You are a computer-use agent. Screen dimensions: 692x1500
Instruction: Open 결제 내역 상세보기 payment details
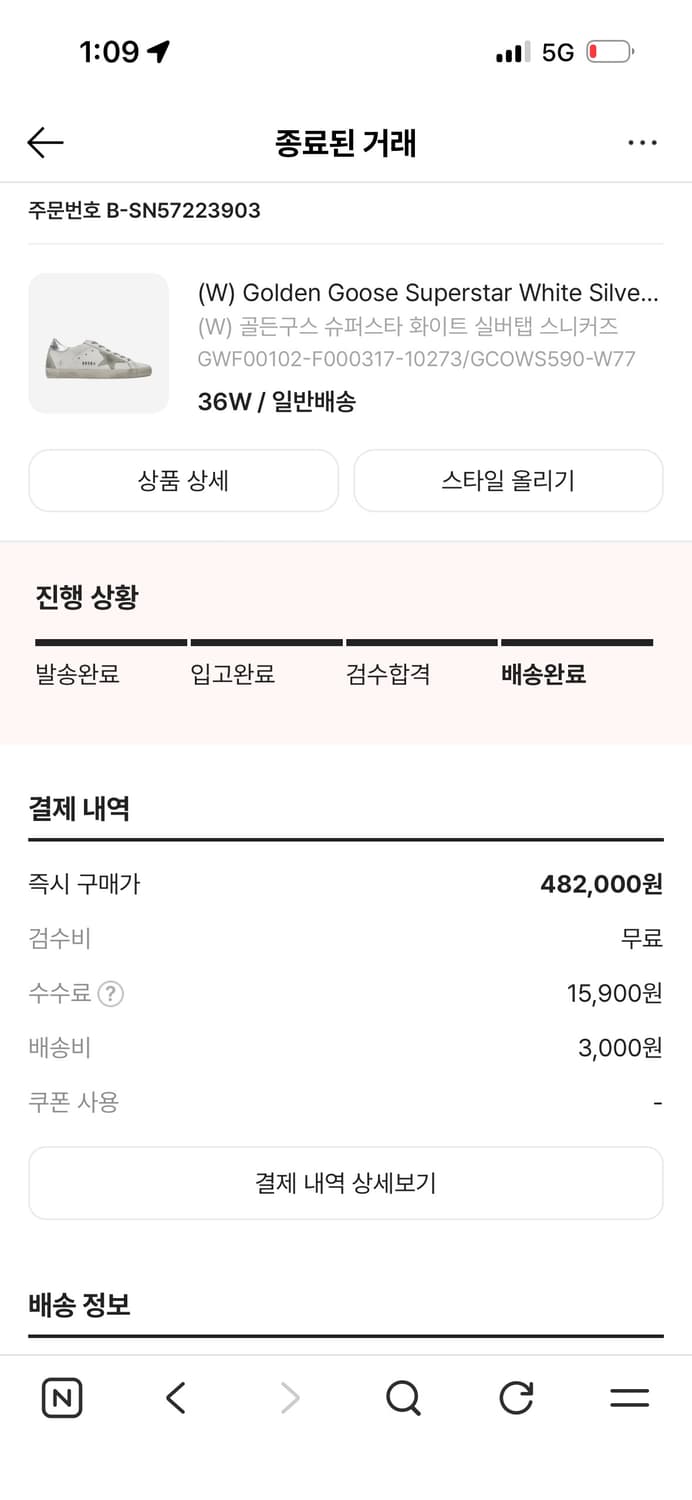pos(346,1183)
